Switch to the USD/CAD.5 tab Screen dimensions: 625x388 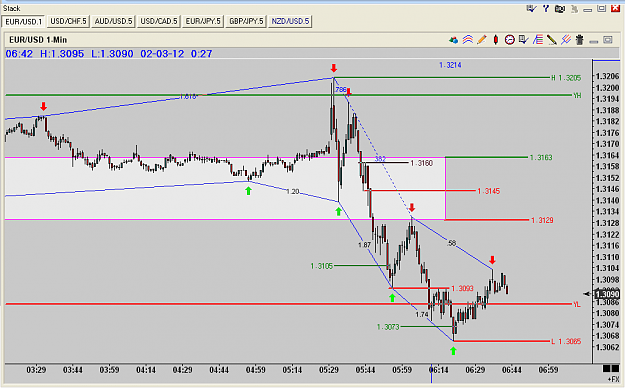159,21
